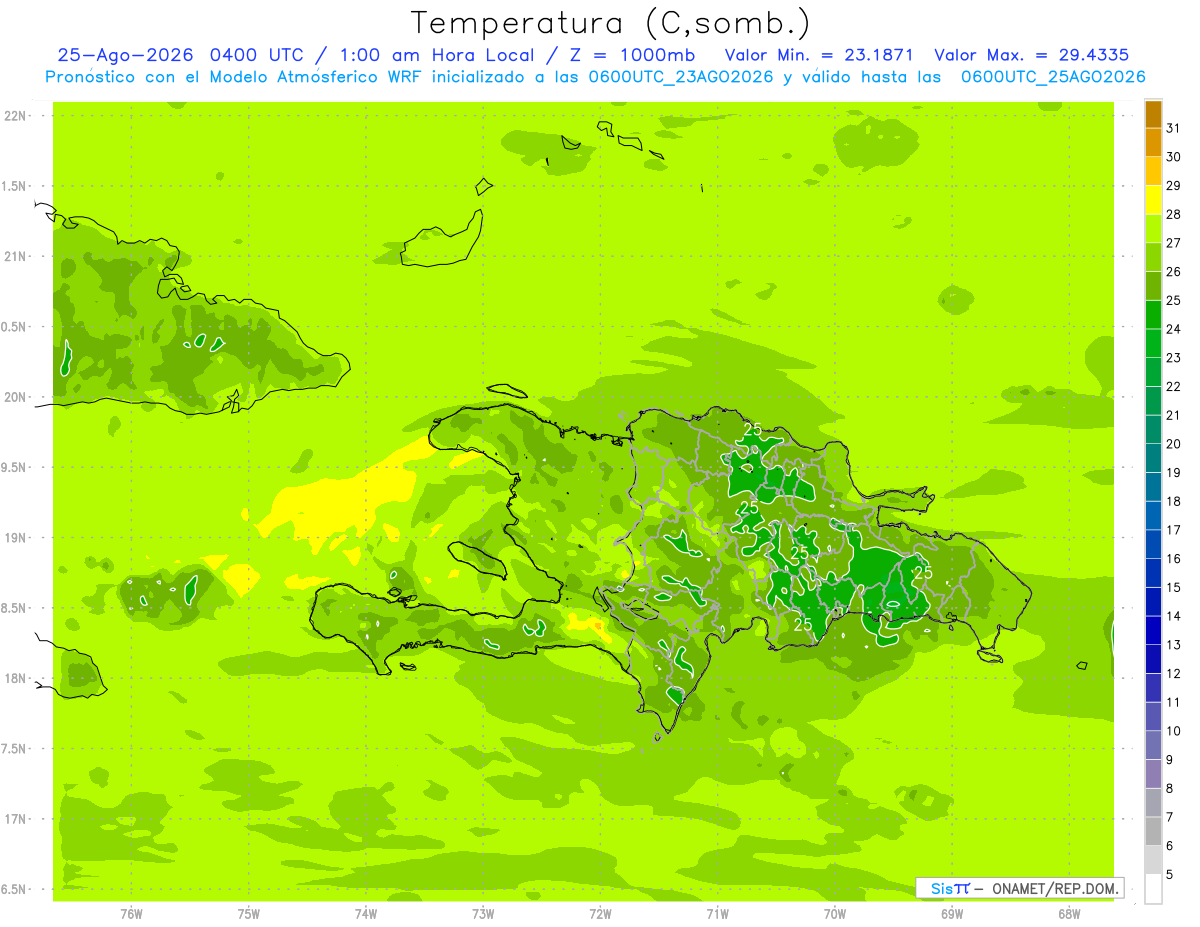Click the legend number '5'
Viewport: 1200px width, 927px height.
coord(1170,875)
